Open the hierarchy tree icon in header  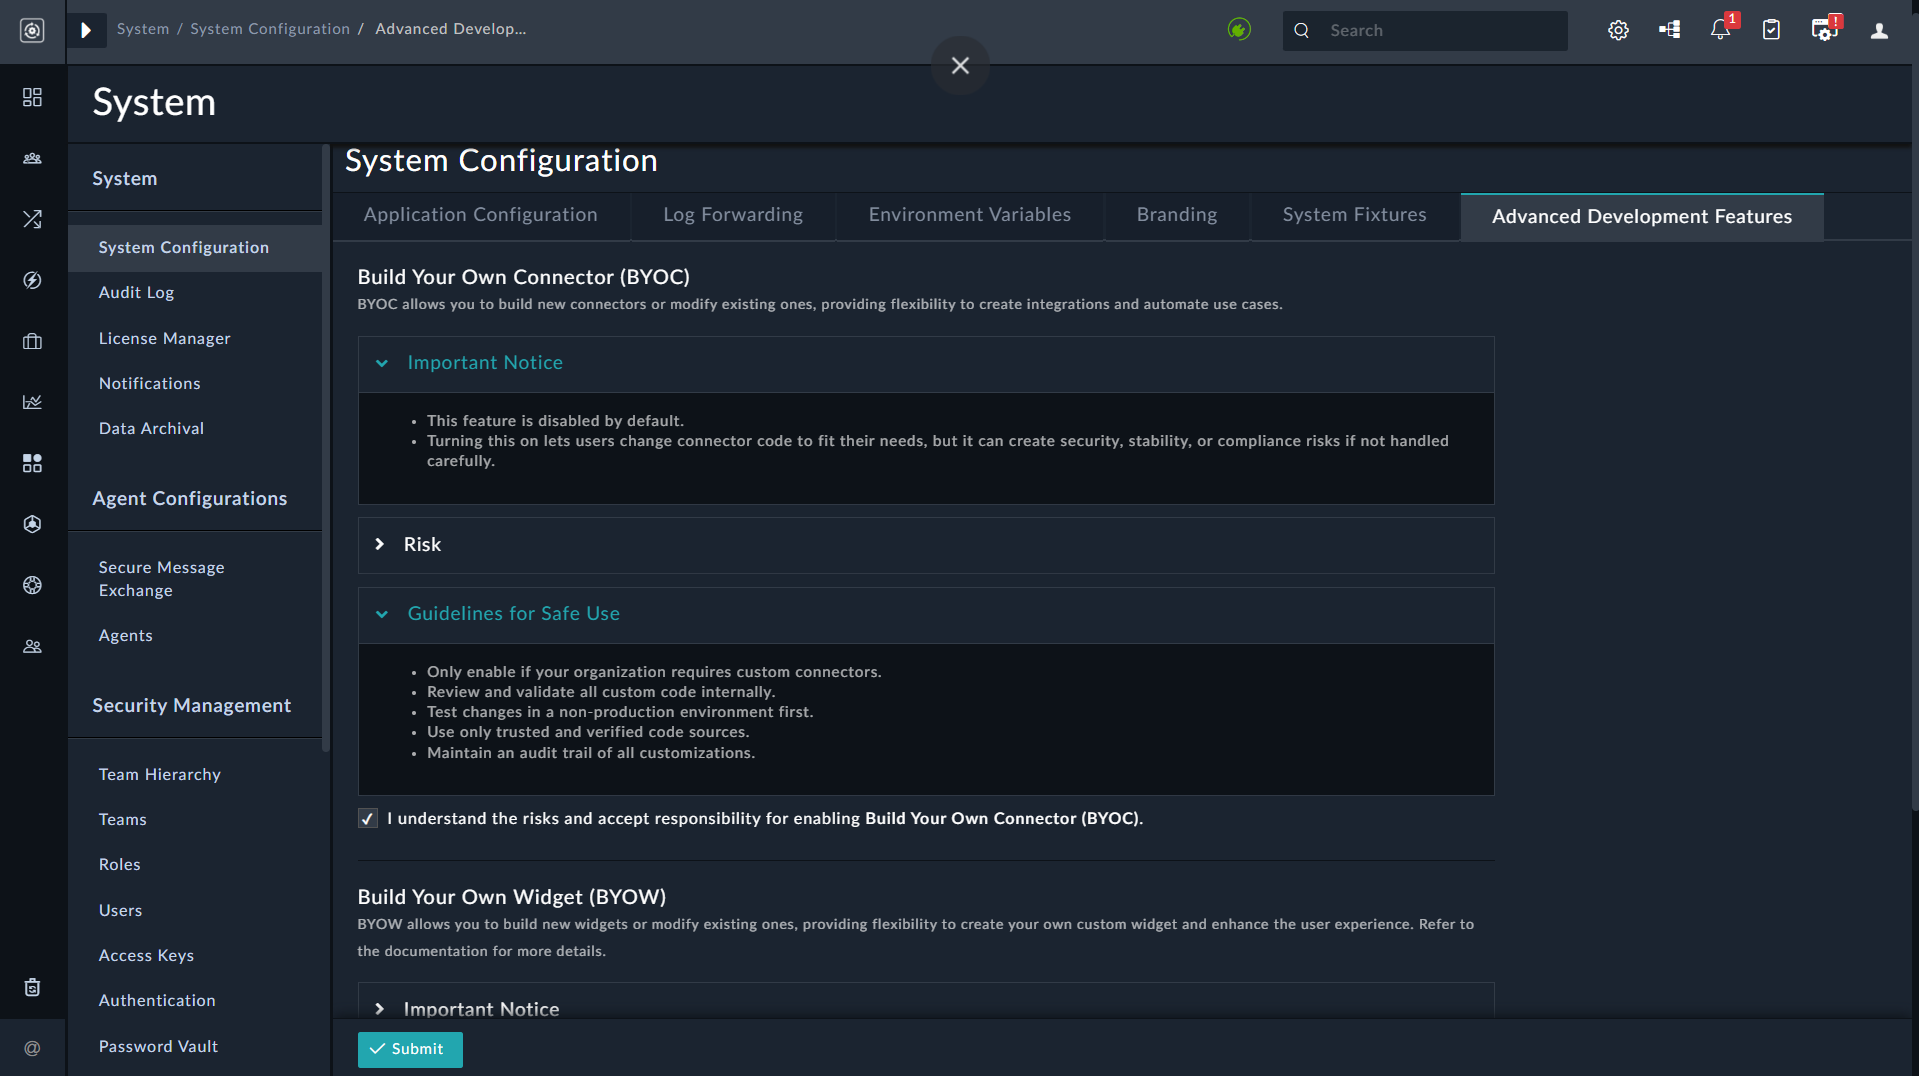click(1669, 30)
